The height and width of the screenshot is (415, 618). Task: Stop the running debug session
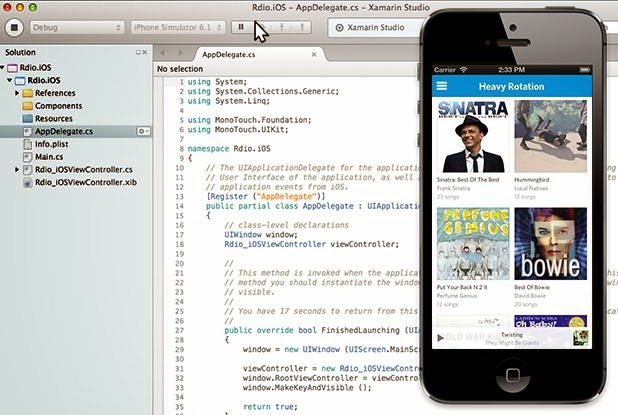pyautogui.click(x=14, y=28)
